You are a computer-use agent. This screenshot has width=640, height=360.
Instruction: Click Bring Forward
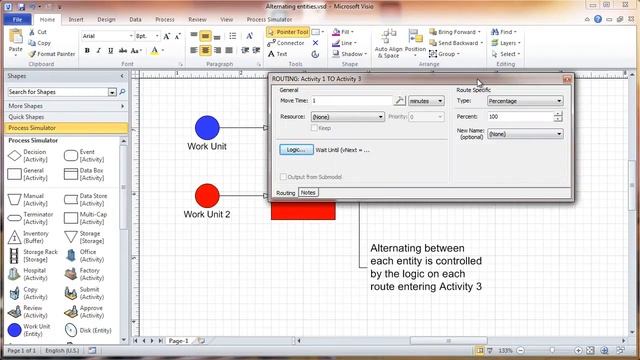click(455, 32)
